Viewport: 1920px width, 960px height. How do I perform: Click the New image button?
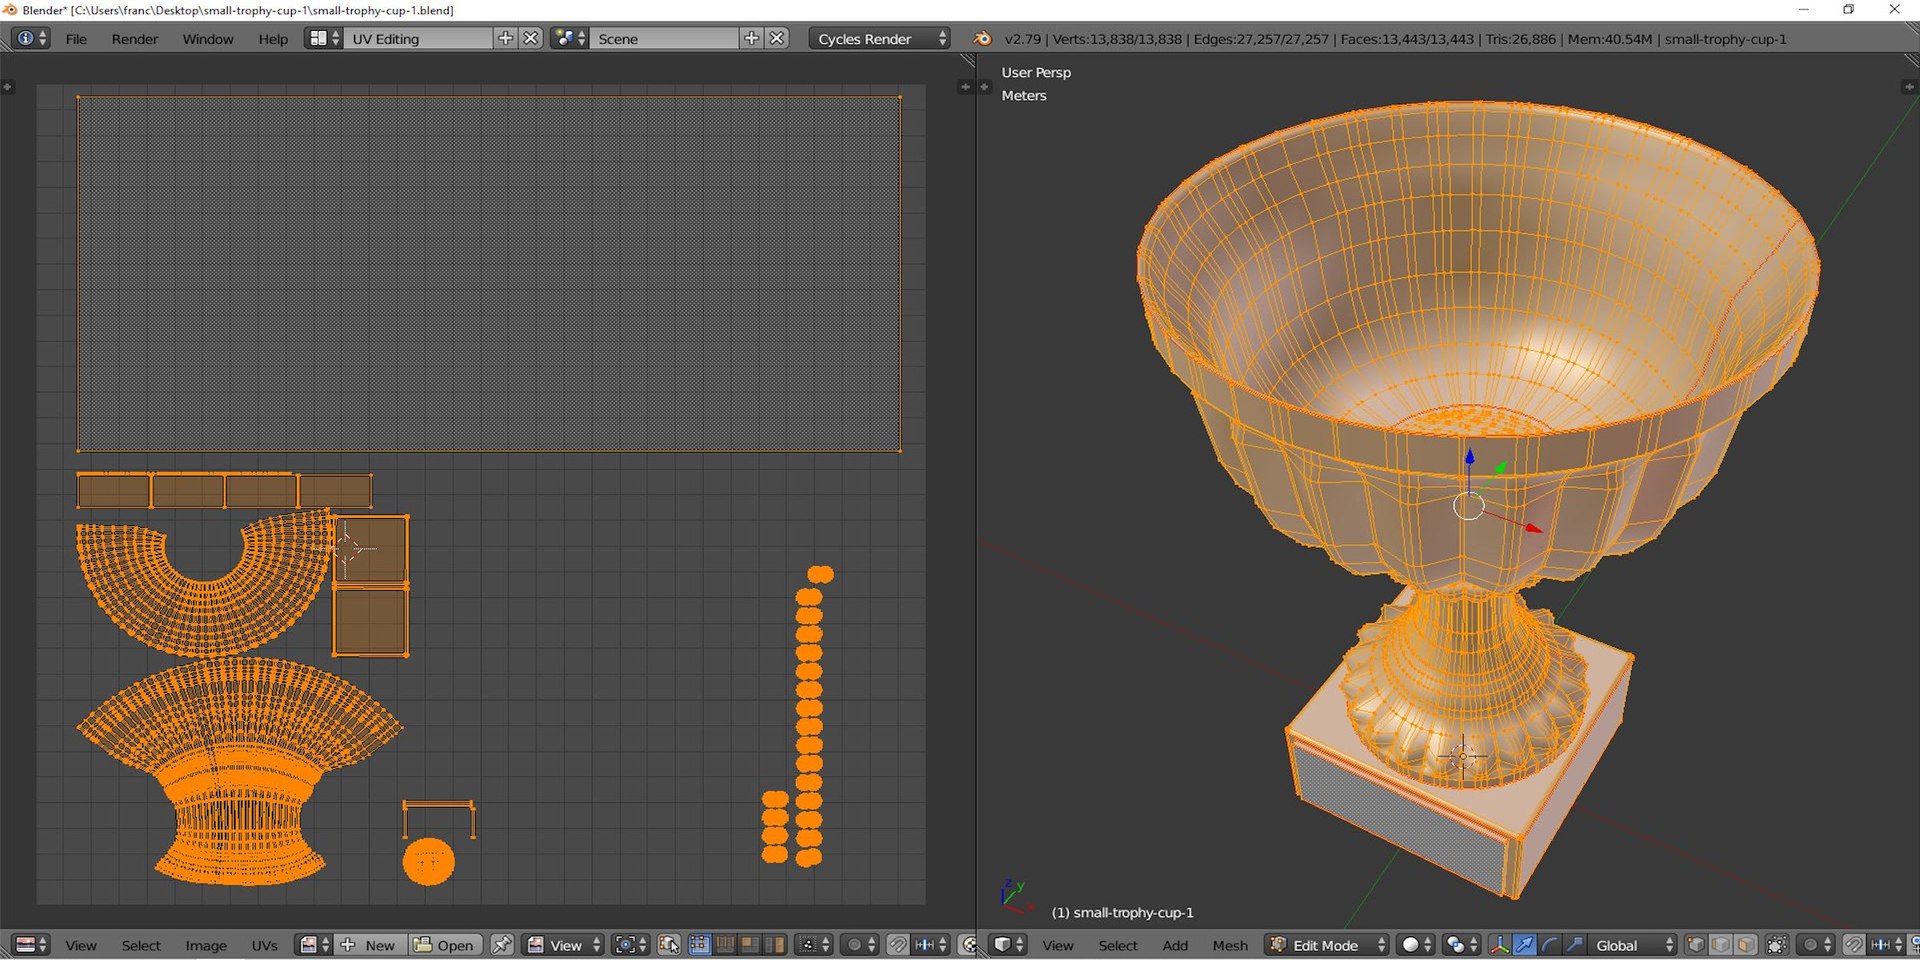[x=370, y=945]
